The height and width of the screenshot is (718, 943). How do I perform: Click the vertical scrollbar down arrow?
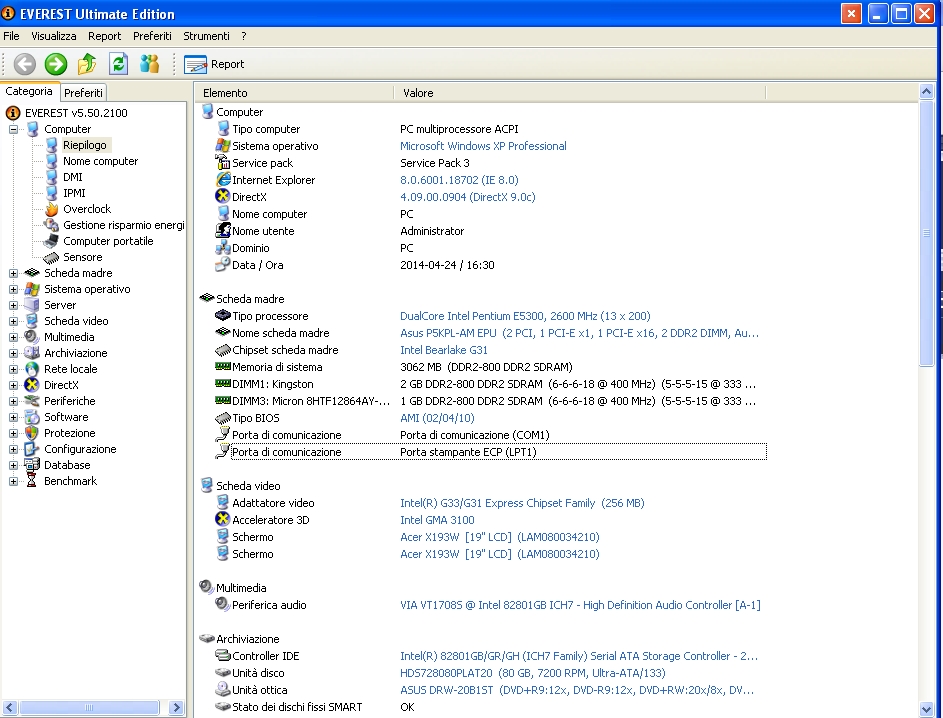pyautogui.click(x=926, y=707)
